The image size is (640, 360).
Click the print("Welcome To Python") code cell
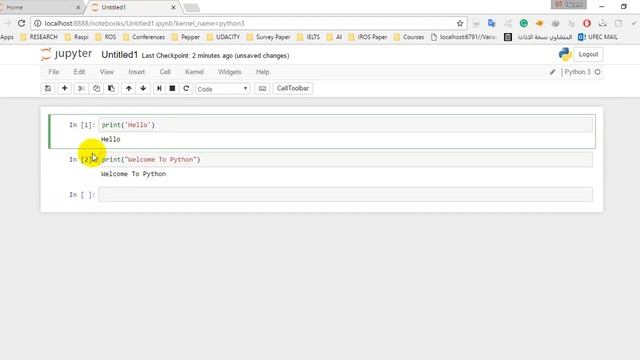click(x=345, y=160)
